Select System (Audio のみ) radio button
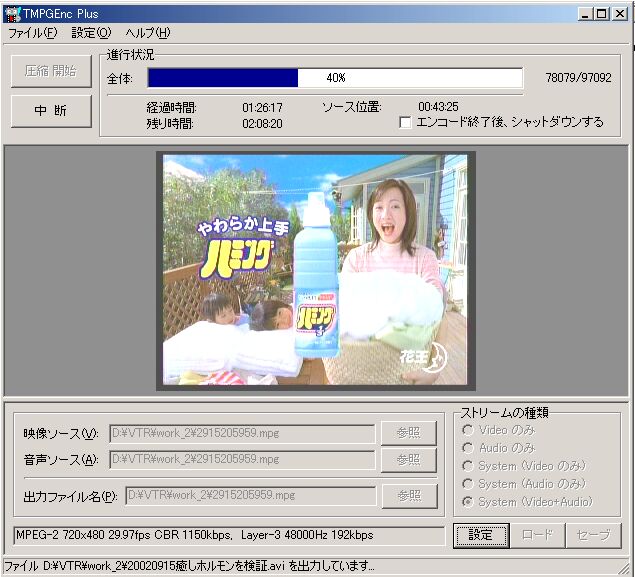The width and height of the screenshot is (635, 577). (468, 484)
